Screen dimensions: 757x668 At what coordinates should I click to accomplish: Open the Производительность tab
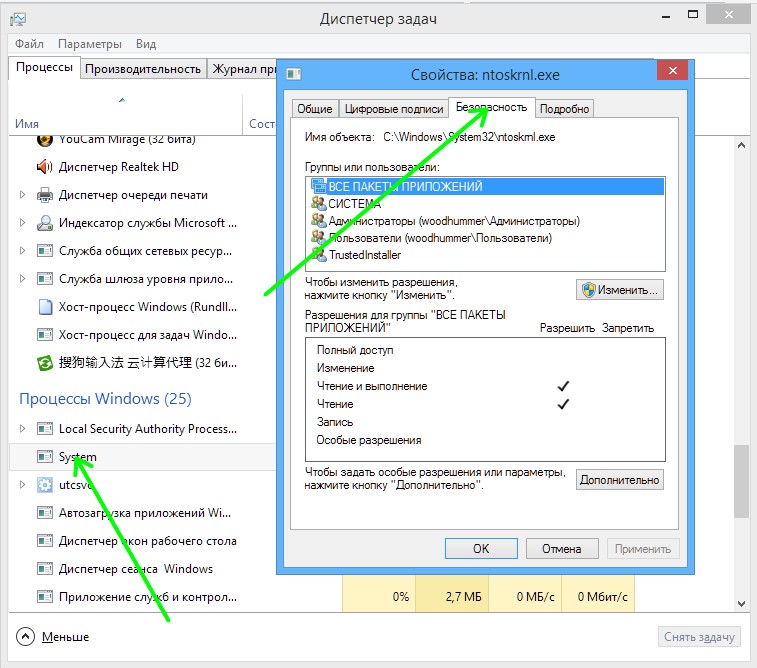pos(143,69)
